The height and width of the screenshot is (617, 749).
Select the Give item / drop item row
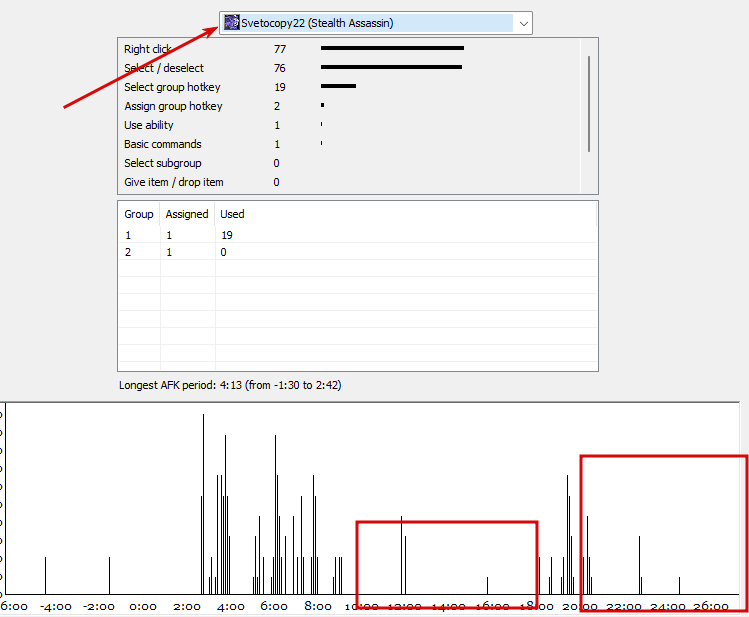pyautogui.click(x=349, y=182)
